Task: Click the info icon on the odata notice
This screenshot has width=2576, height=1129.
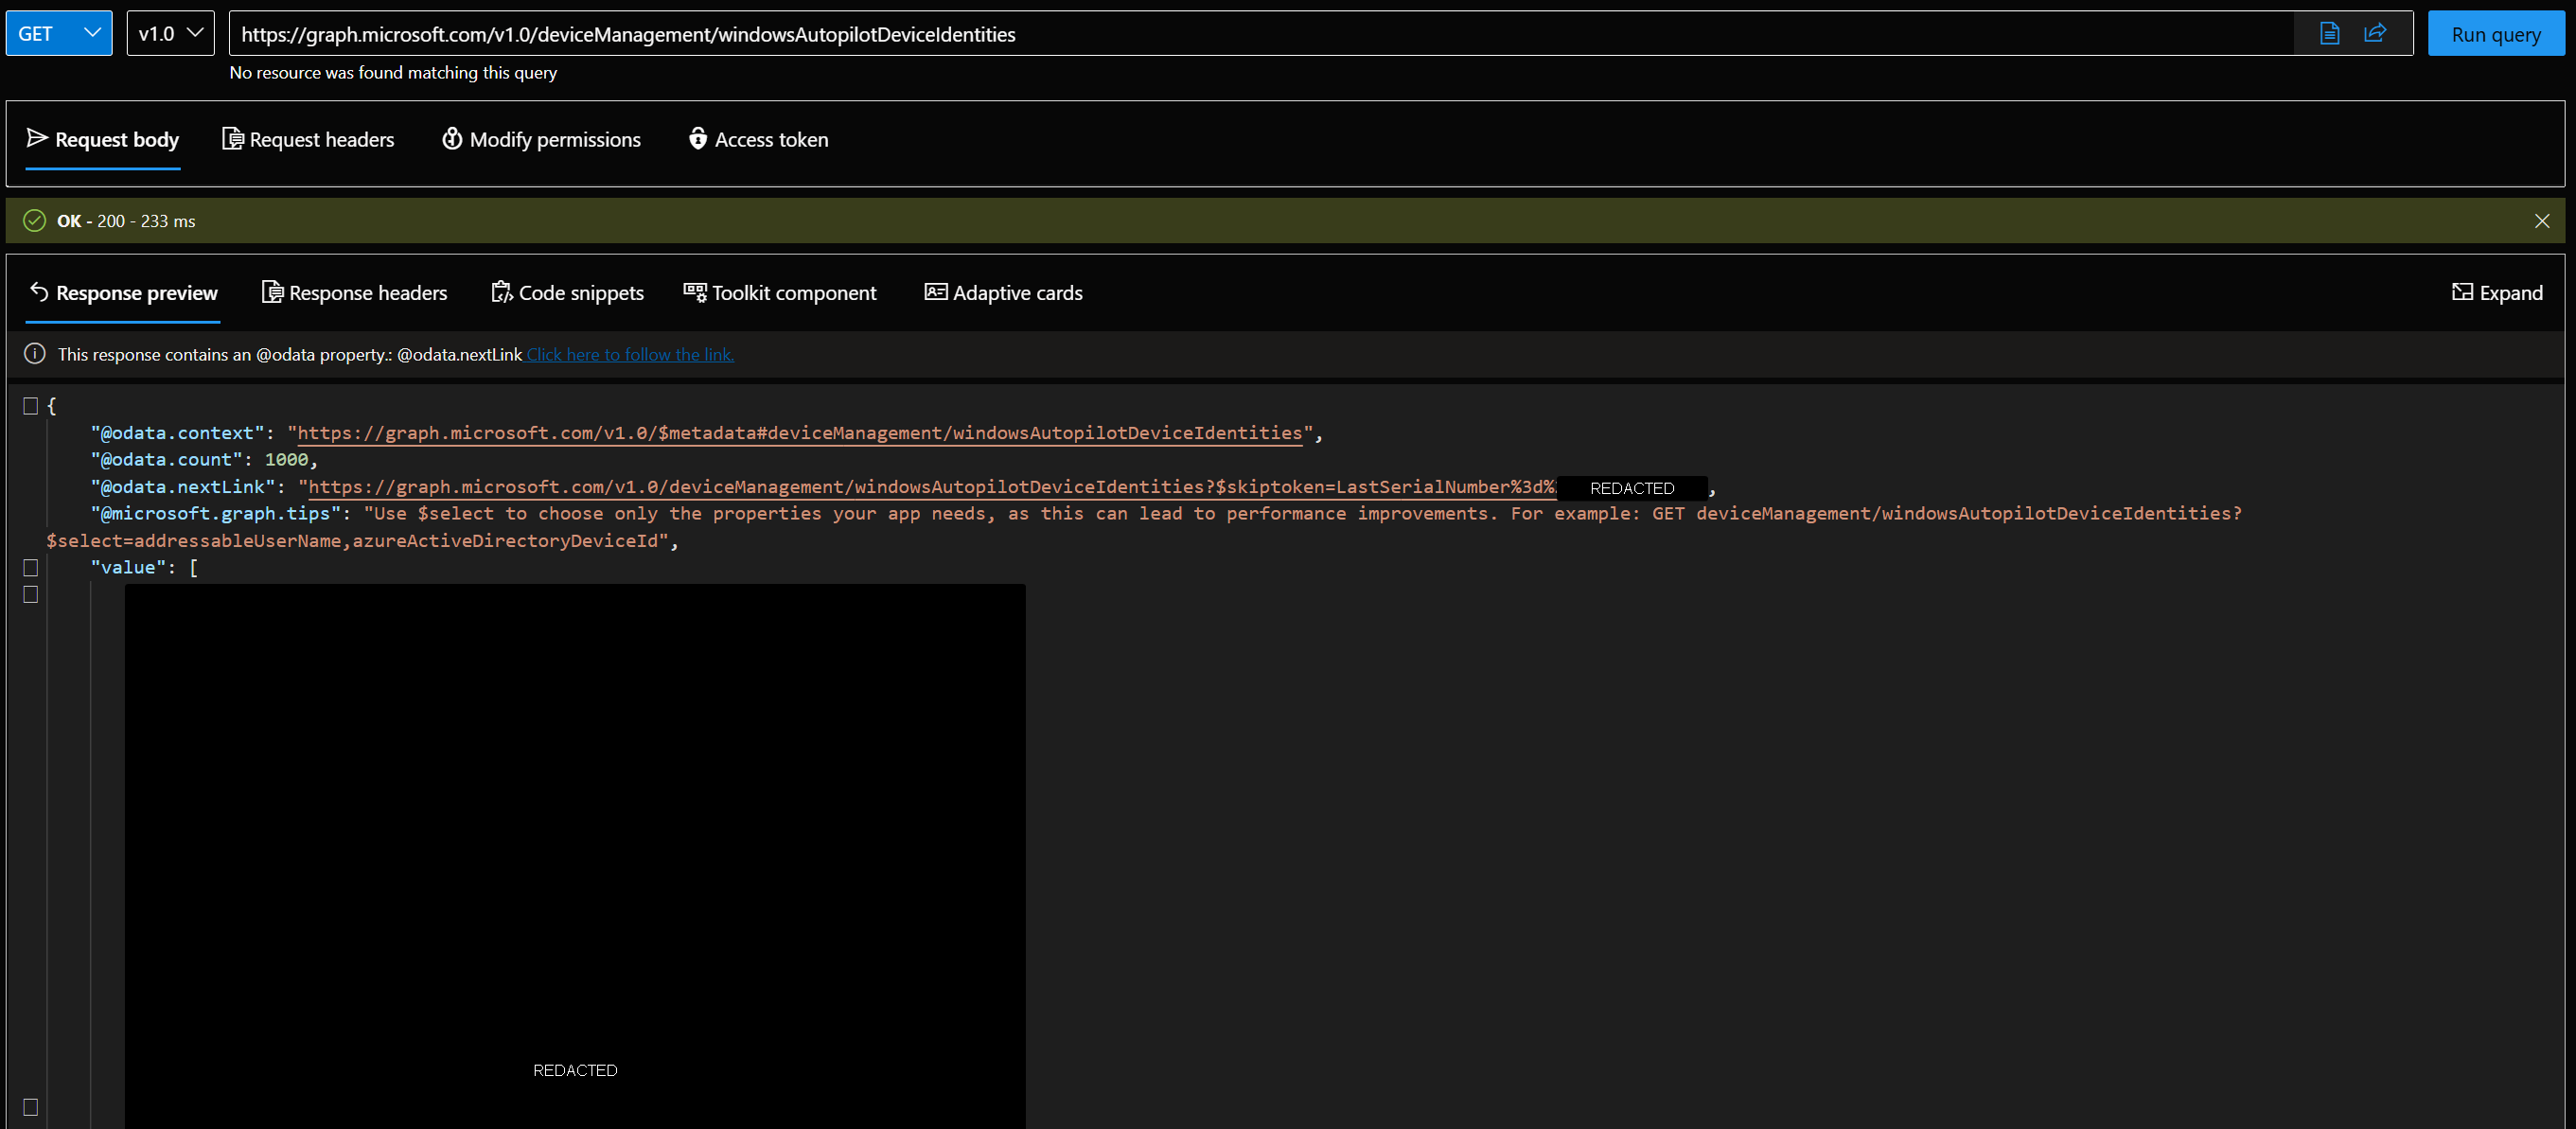Action: click(35, 354)
